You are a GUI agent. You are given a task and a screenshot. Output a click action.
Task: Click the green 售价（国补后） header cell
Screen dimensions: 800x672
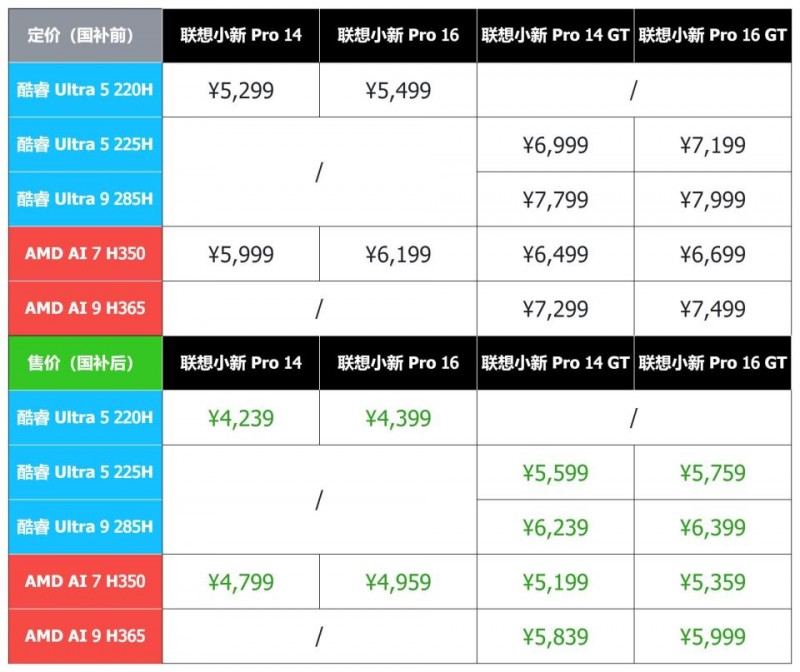pyautogui.click(x=85, y=363)
